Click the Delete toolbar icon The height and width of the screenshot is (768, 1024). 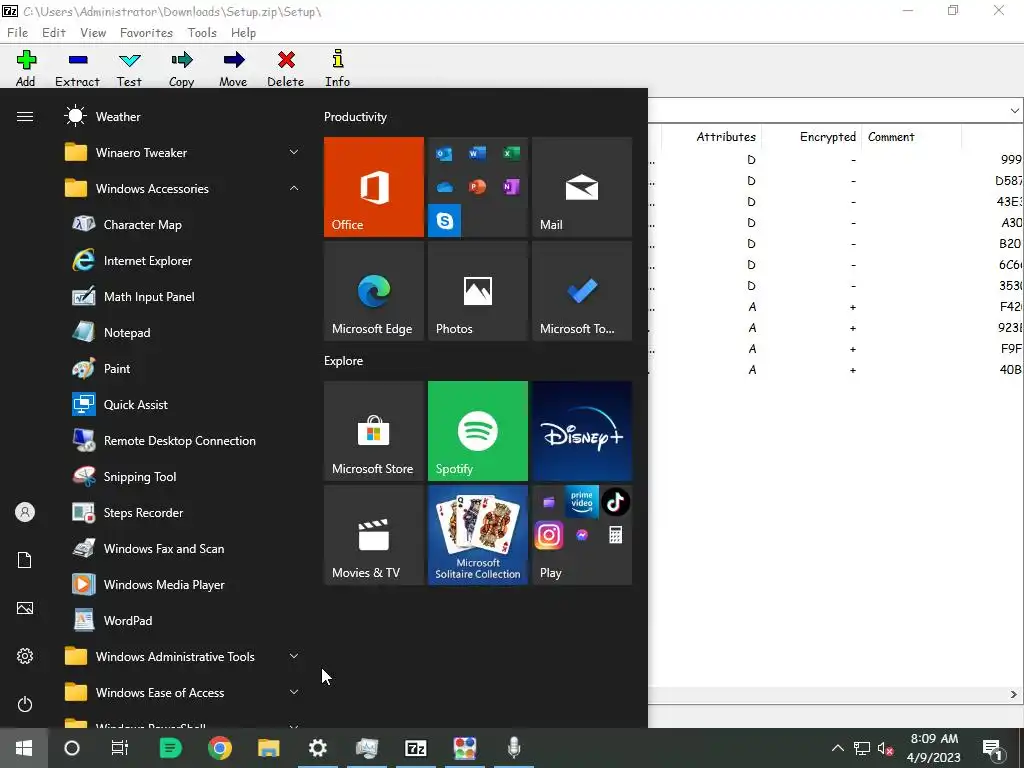pos(285,68)
